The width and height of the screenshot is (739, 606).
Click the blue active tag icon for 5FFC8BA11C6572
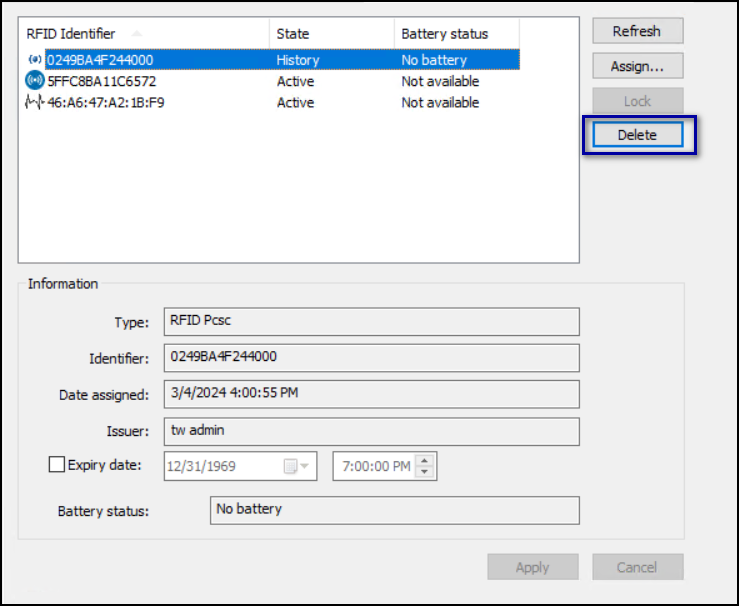(x=34, y=80)
